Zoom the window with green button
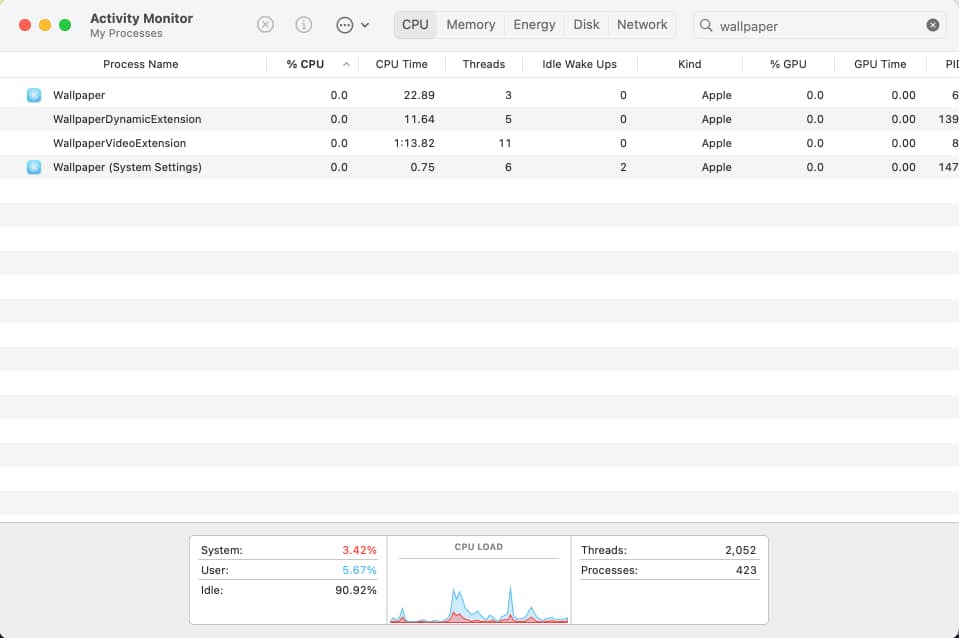Screen dimensions: 959x638 click(65, 25)
